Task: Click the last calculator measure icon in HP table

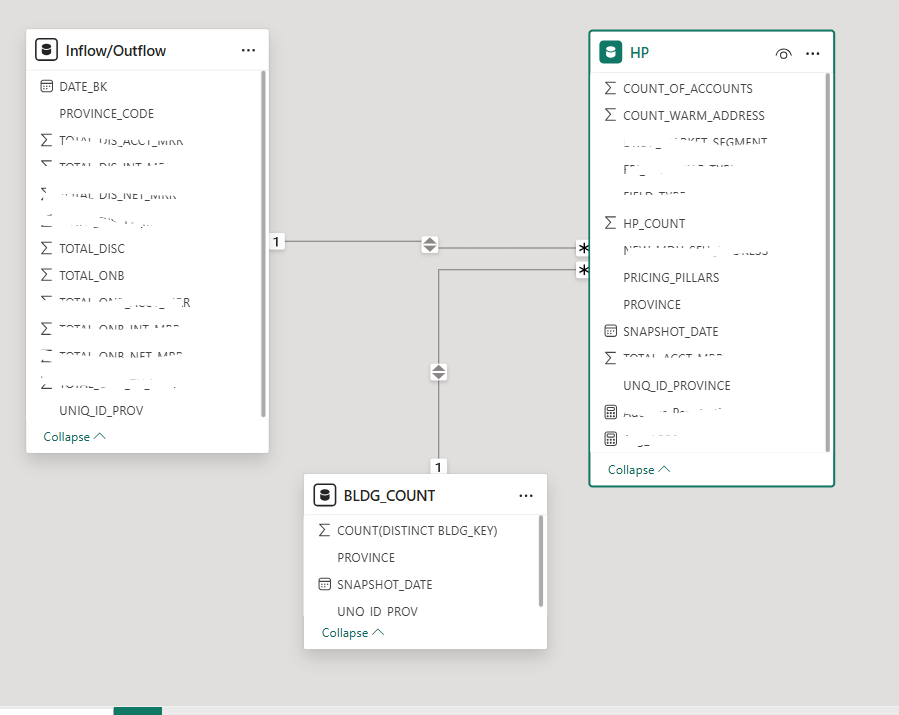Action: (x=611, y=439)
